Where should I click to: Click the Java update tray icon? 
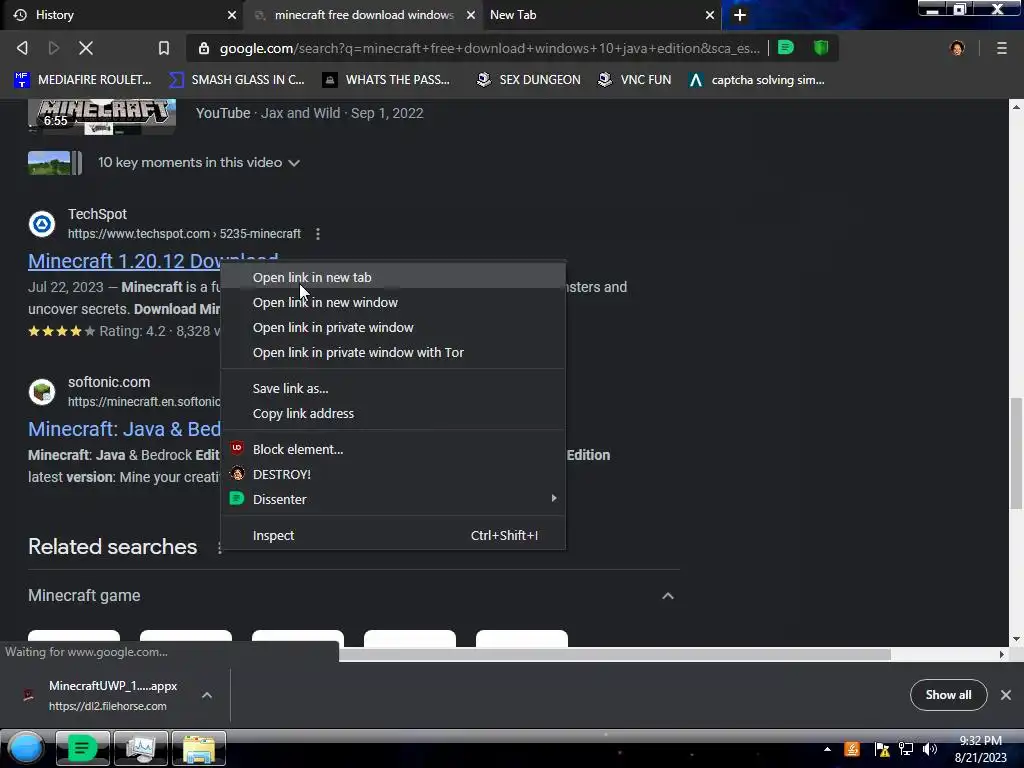[852, 749]
